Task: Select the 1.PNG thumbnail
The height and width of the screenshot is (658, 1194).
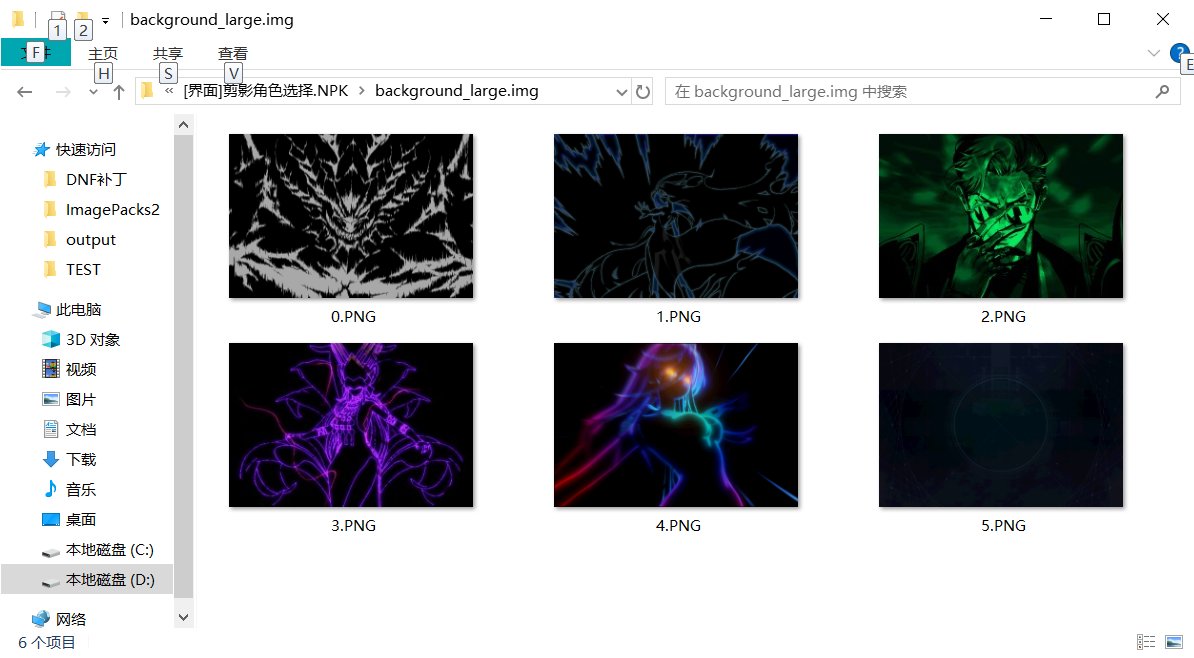Action: (676, 216)
